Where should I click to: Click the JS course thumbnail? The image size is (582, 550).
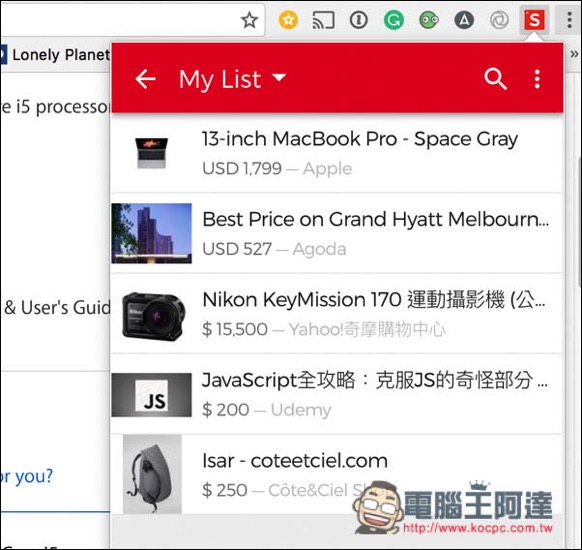(x=151, y=395)
